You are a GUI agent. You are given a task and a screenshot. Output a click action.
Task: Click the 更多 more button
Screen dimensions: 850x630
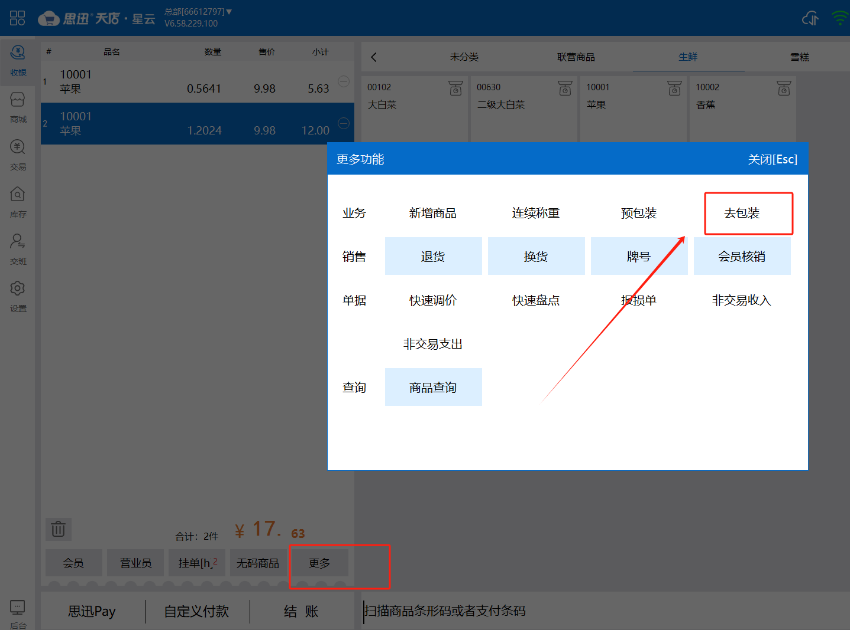click(320, 563)
